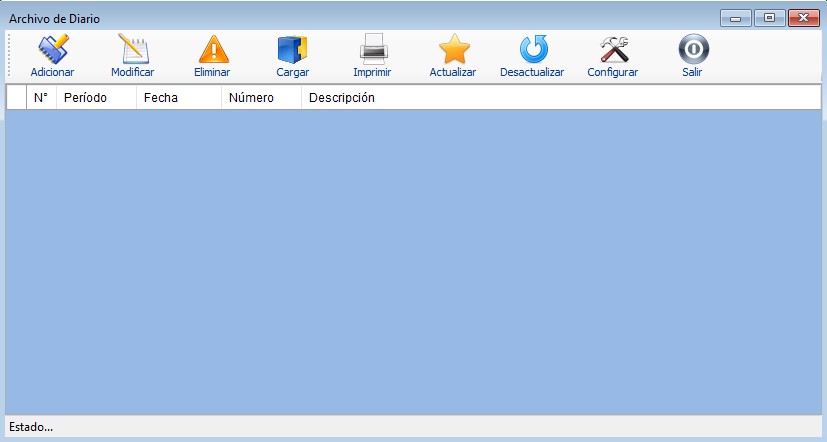Select the N° column header

pos(42,98)
